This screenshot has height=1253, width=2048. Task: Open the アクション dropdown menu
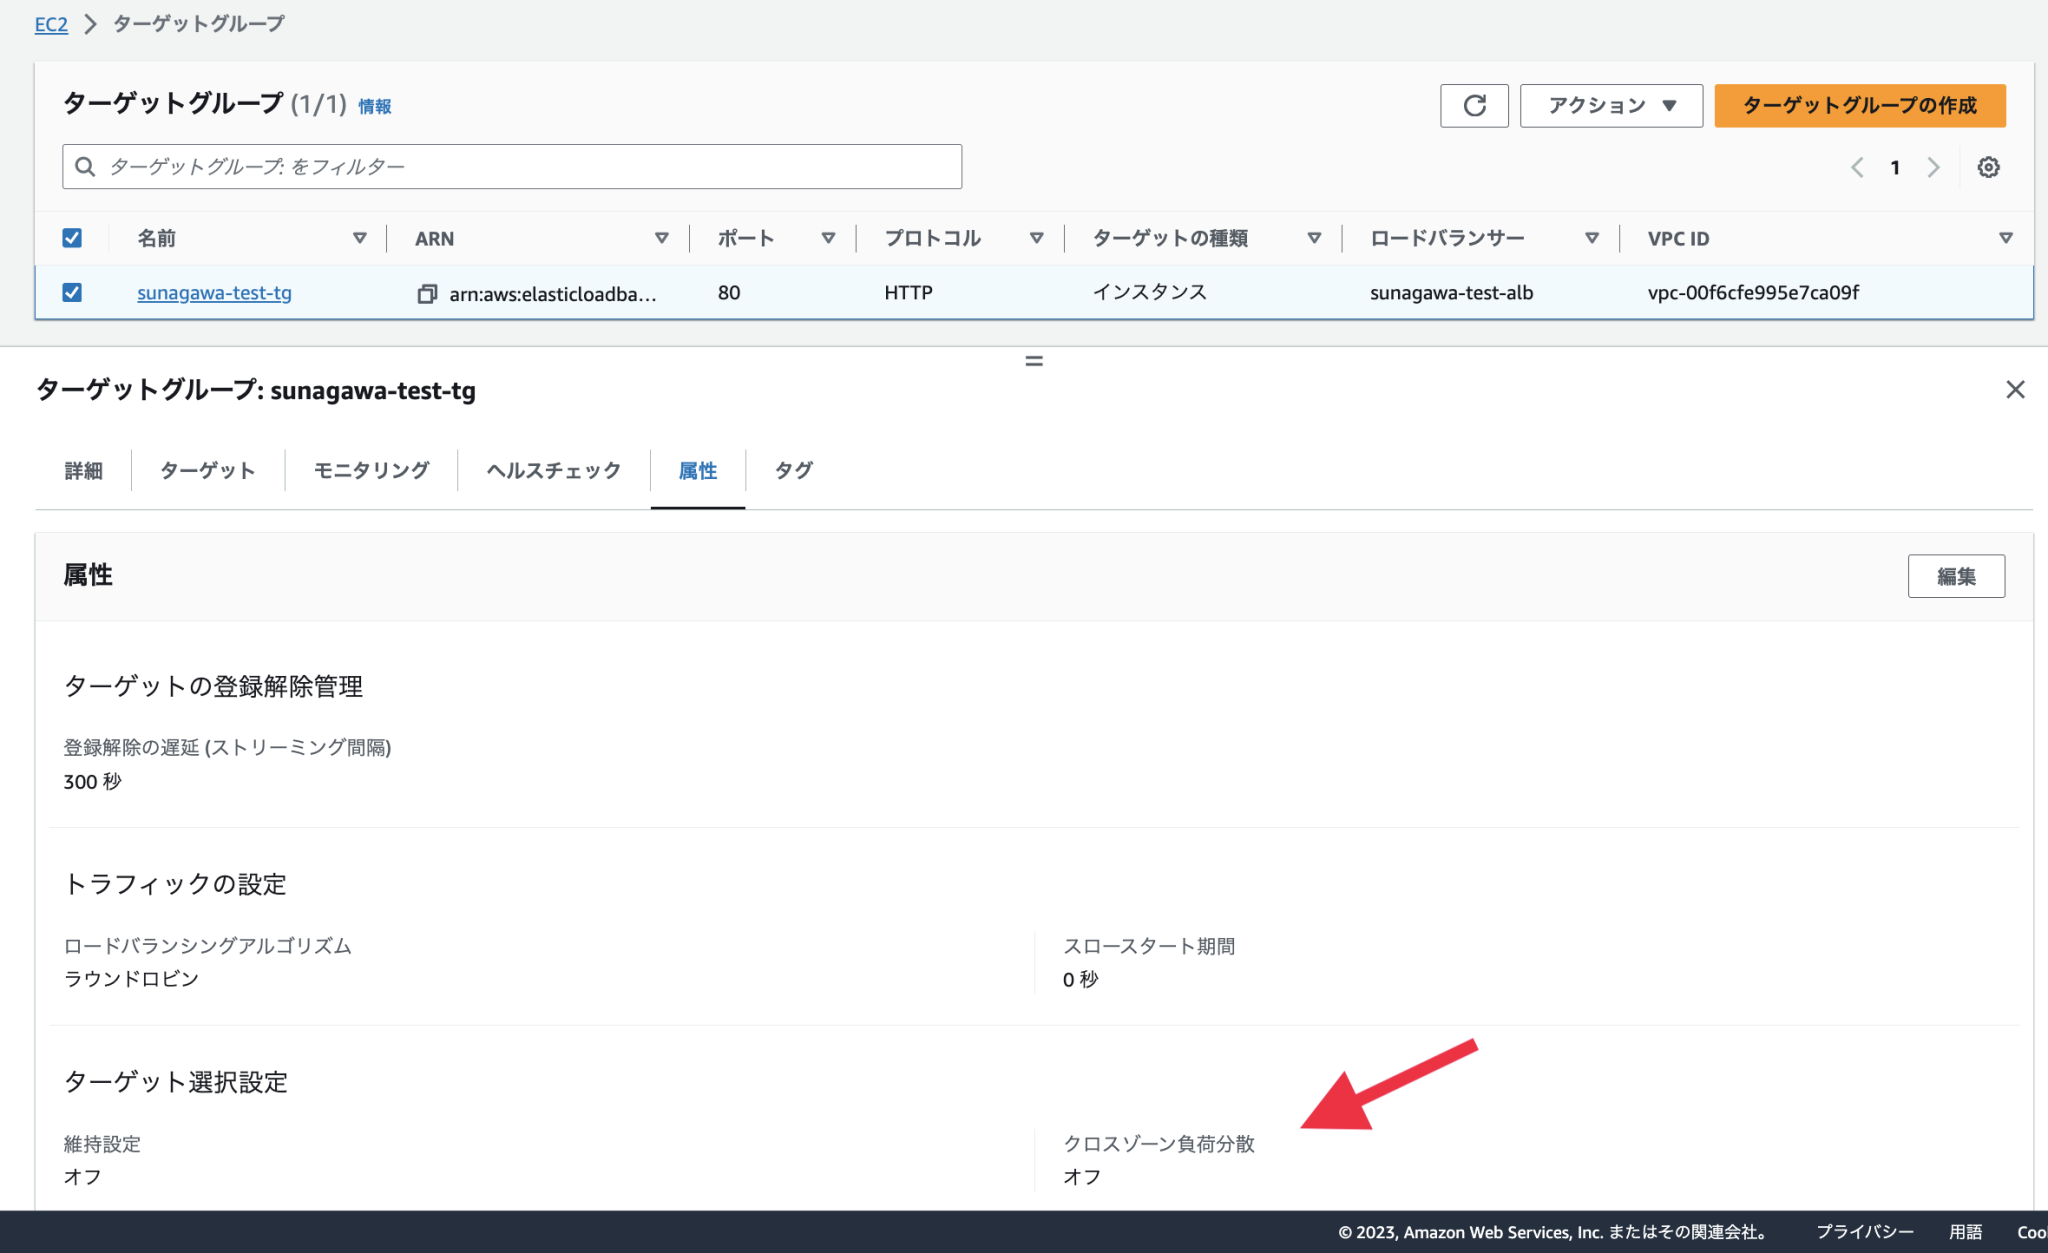pos(1610,105)
